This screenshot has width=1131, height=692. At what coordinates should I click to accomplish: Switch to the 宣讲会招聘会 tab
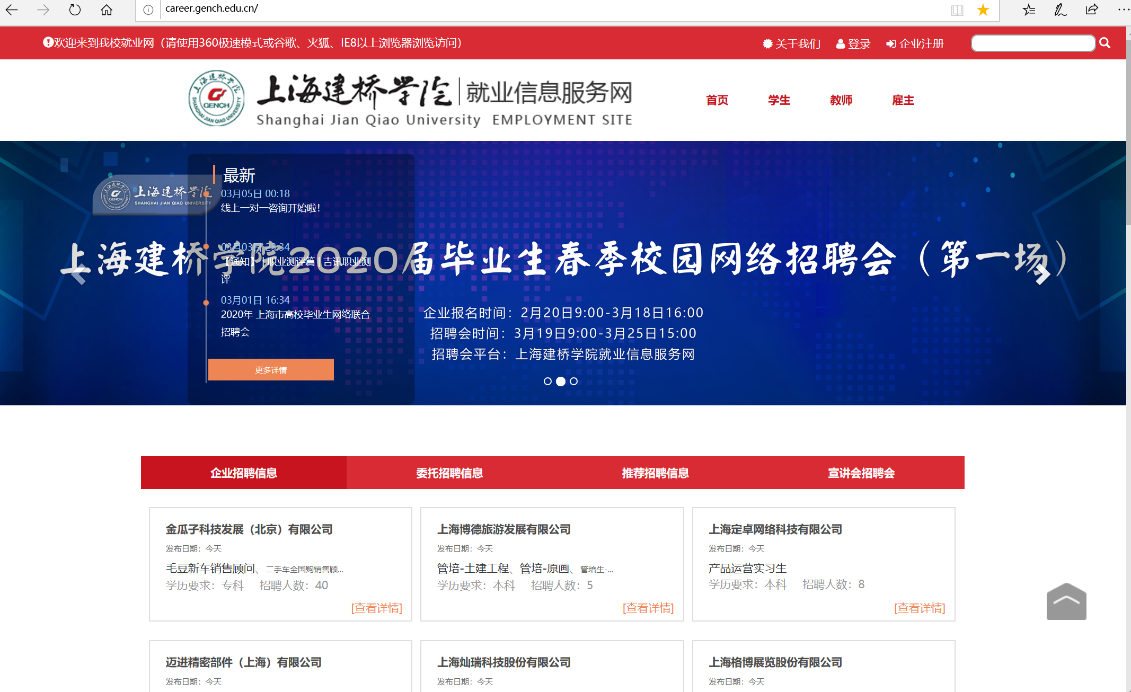coord(861,473)
